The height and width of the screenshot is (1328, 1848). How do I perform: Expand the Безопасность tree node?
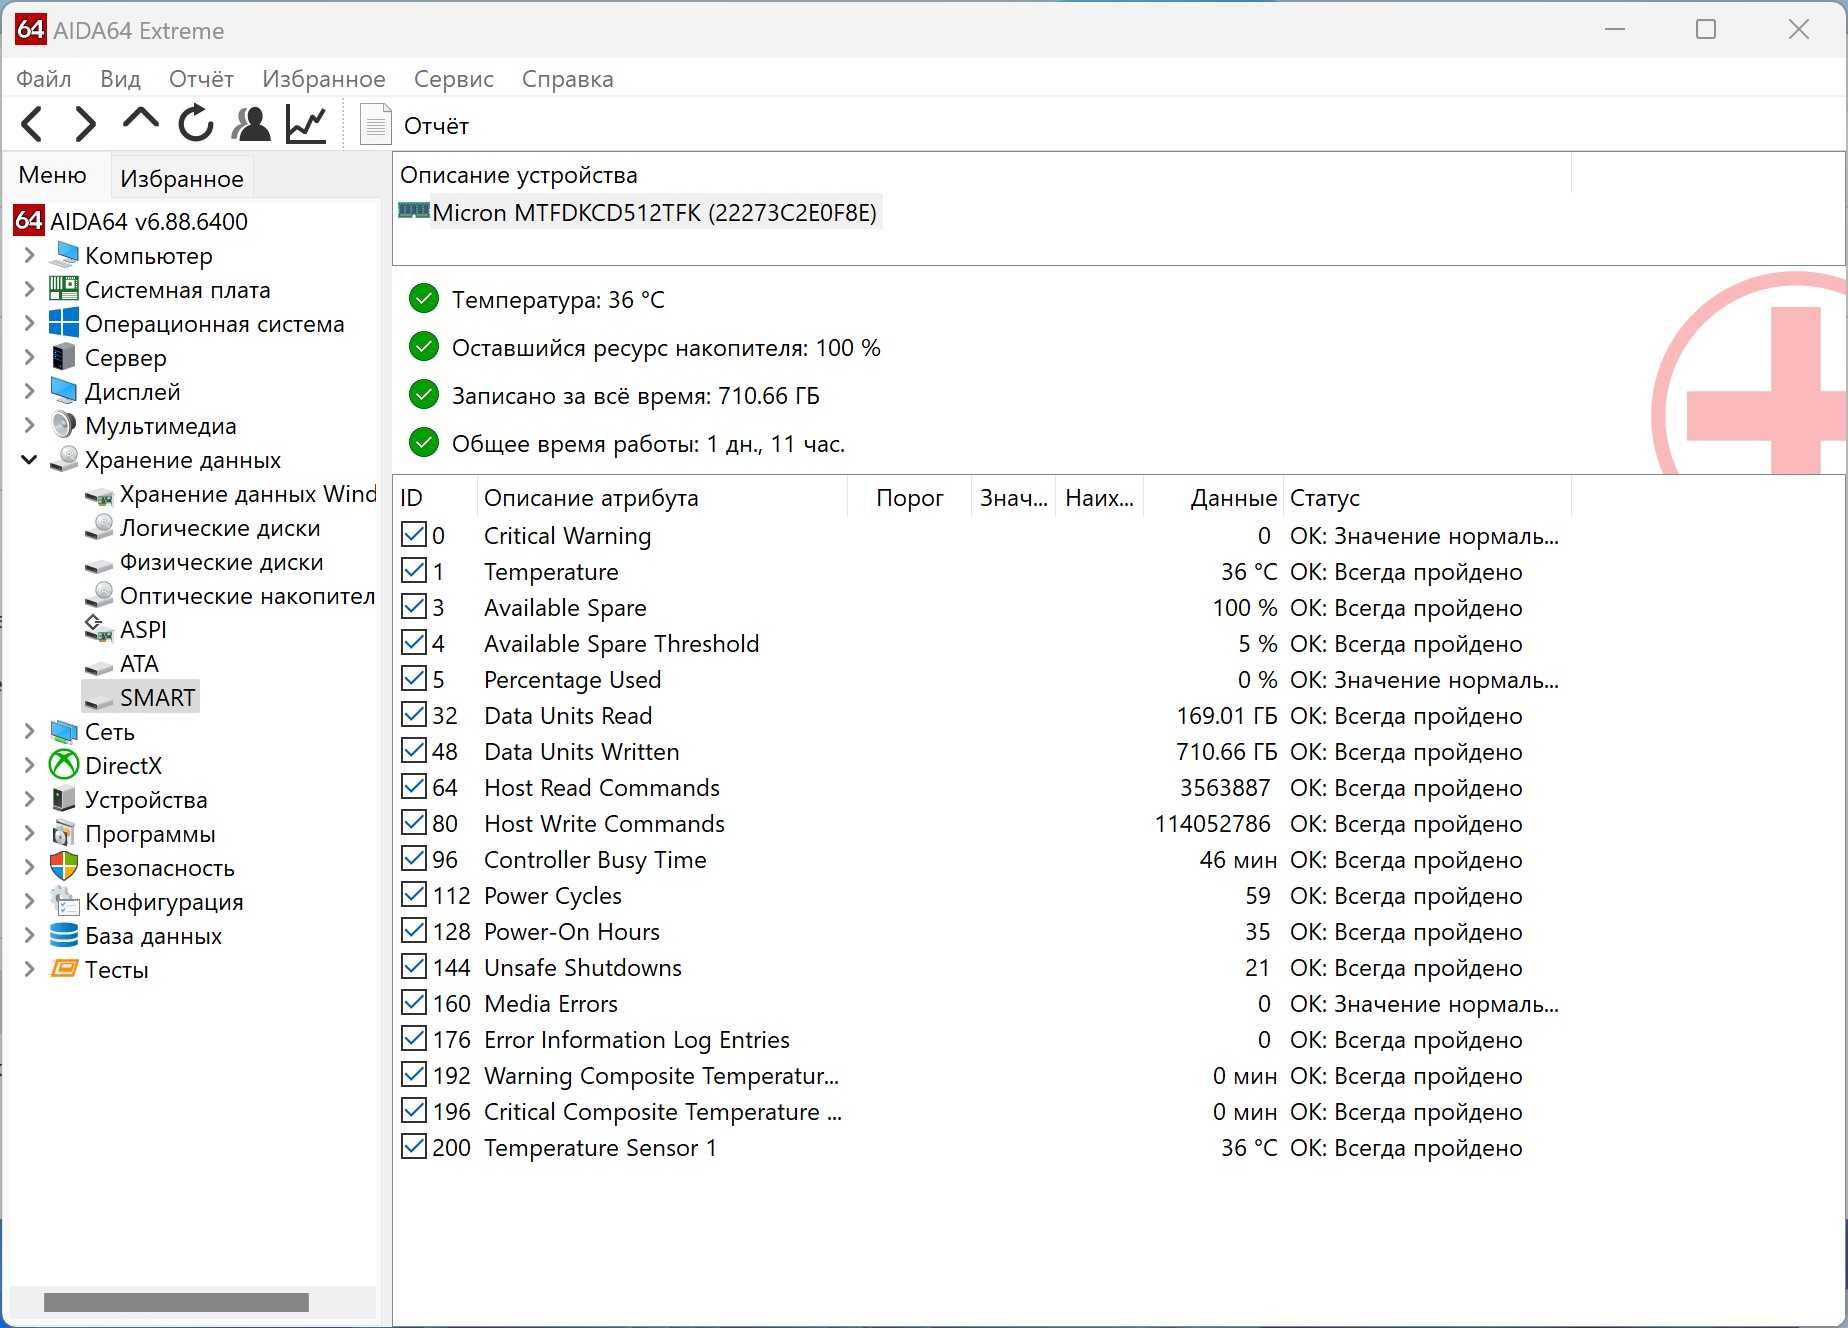(x=29, y=867)
